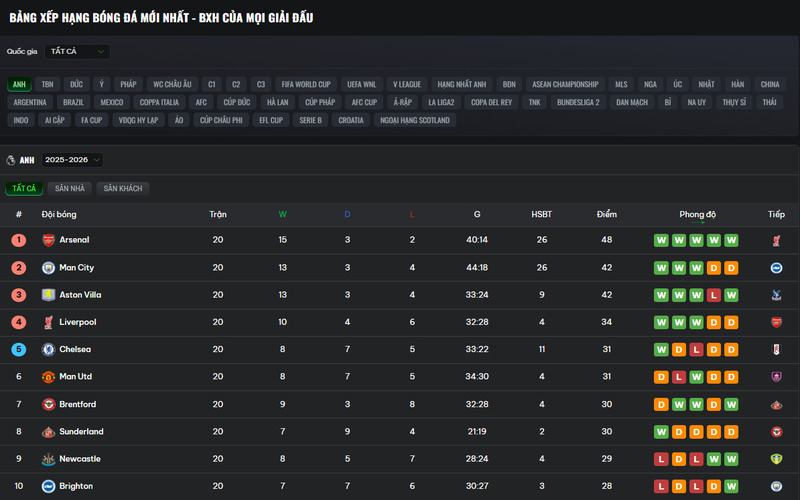Click the Liverpool crest in team column
The width and height of the screenshot is (800, 500).
click(48, 322)
